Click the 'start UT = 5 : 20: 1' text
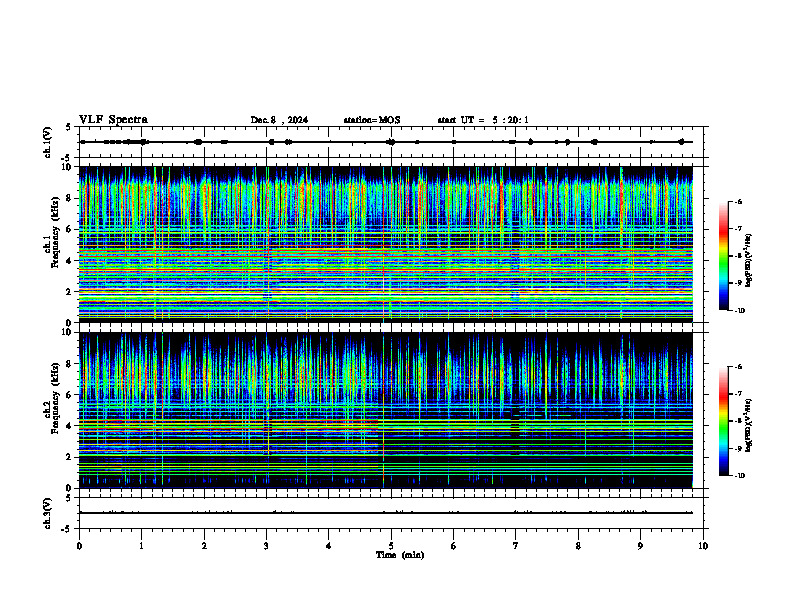The width and height of the screenshot is (792, 612). (x=483, y=120)
